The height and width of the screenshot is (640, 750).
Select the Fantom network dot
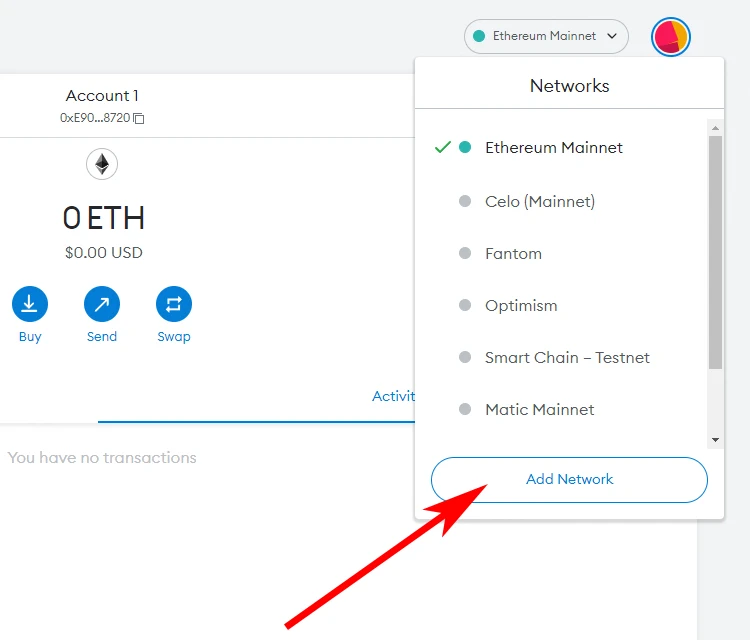pos(464,253)
